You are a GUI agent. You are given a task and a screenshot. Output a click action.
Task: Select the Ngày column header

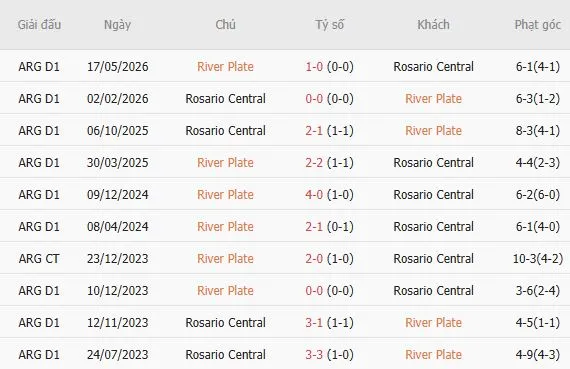(117, 25)
